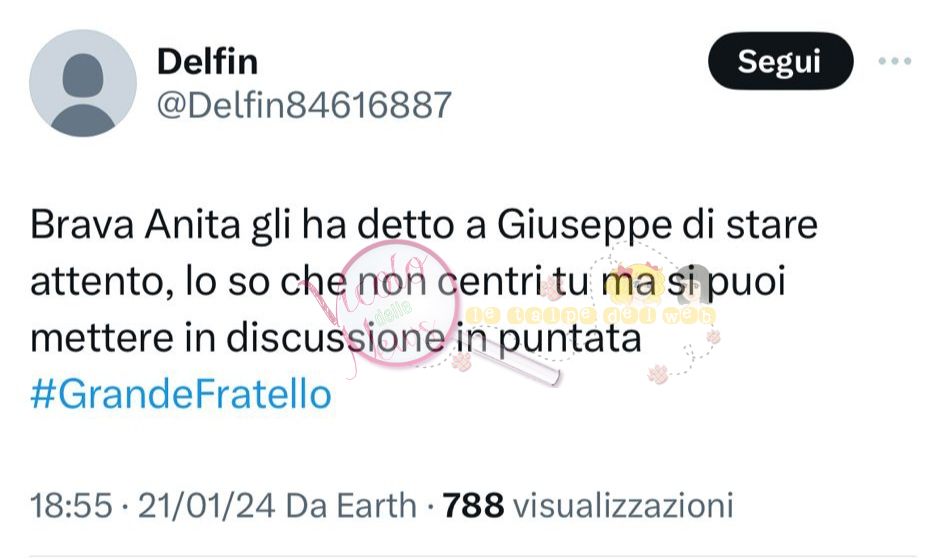Click the word Giuseppe in the tweet

(x=584, y=226)
